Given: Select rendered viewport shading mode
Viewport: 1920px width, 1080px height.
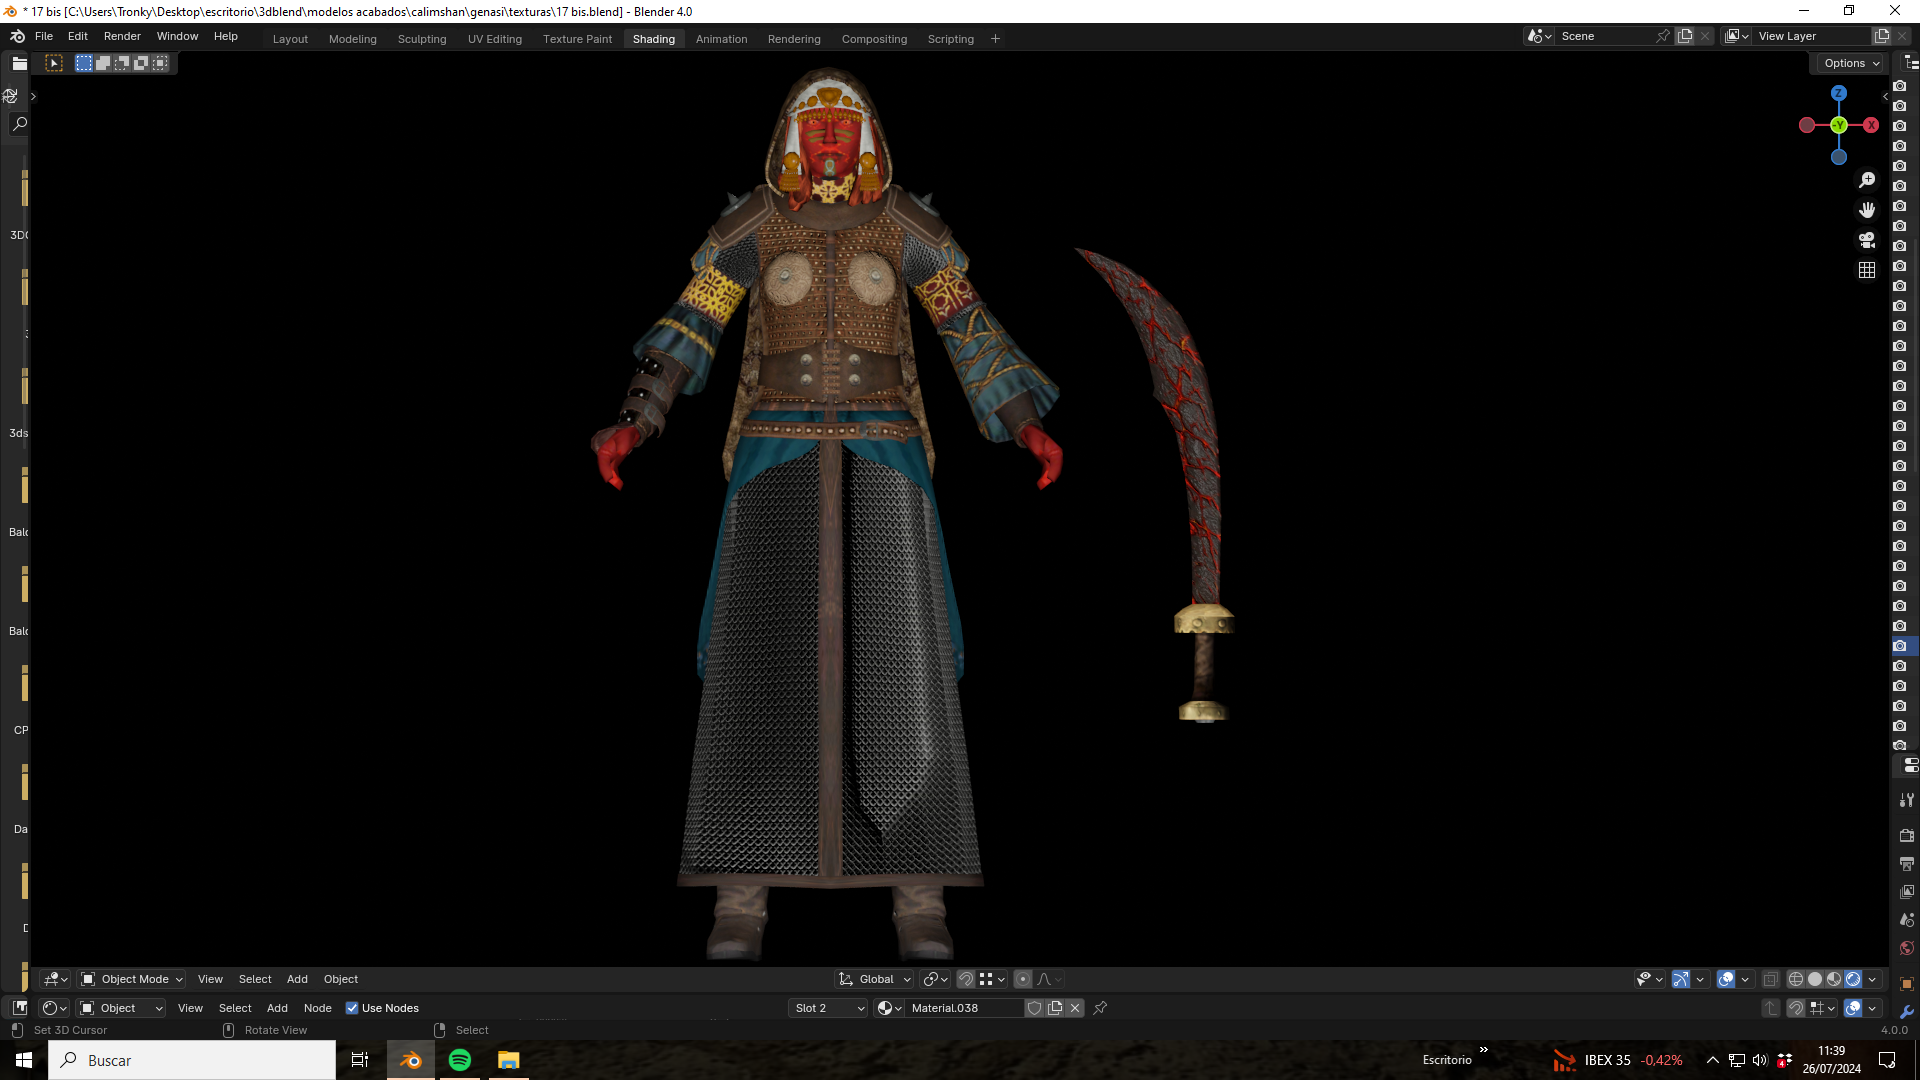Looking at the screenshot, I should (x=1853, y=980).
